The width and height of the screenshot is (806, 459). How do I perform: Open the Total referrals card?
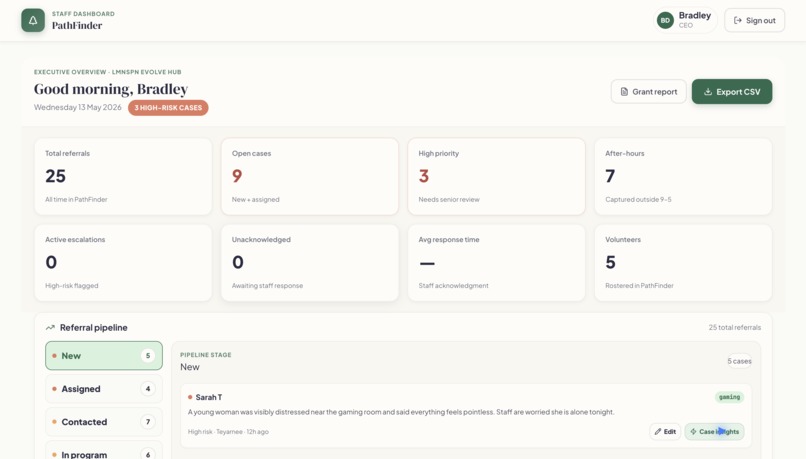pos(123,176)
